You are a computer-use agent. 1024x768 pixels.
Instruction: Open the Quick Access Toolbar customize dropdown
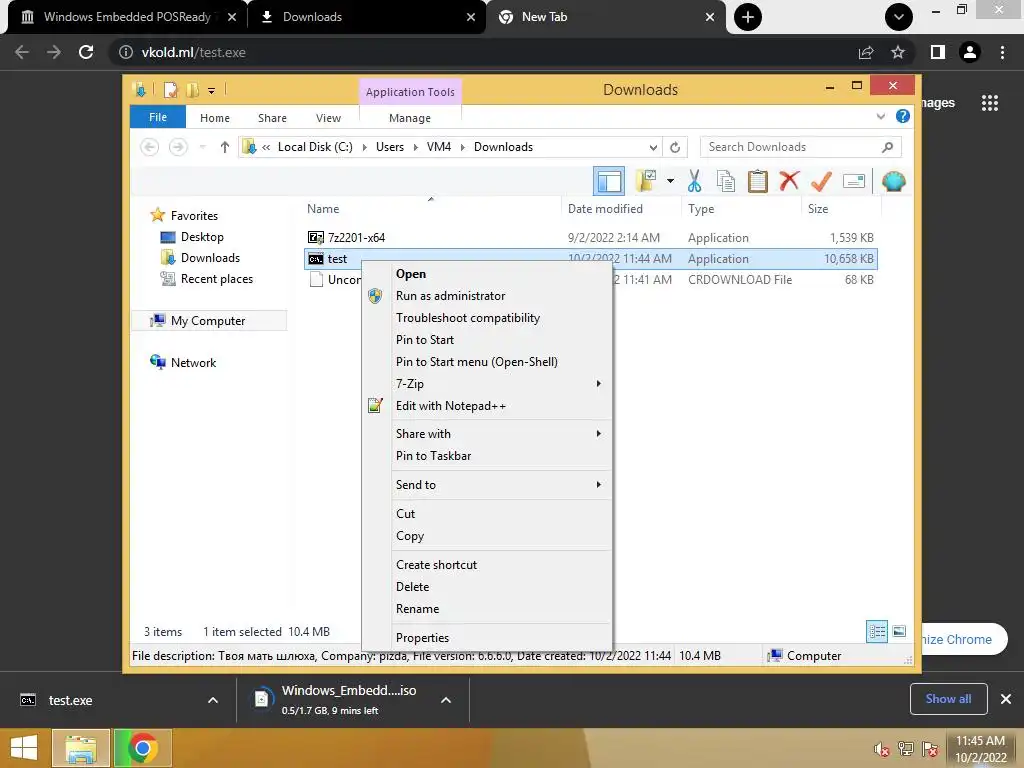pyautogui.click(x=212, y=91)
